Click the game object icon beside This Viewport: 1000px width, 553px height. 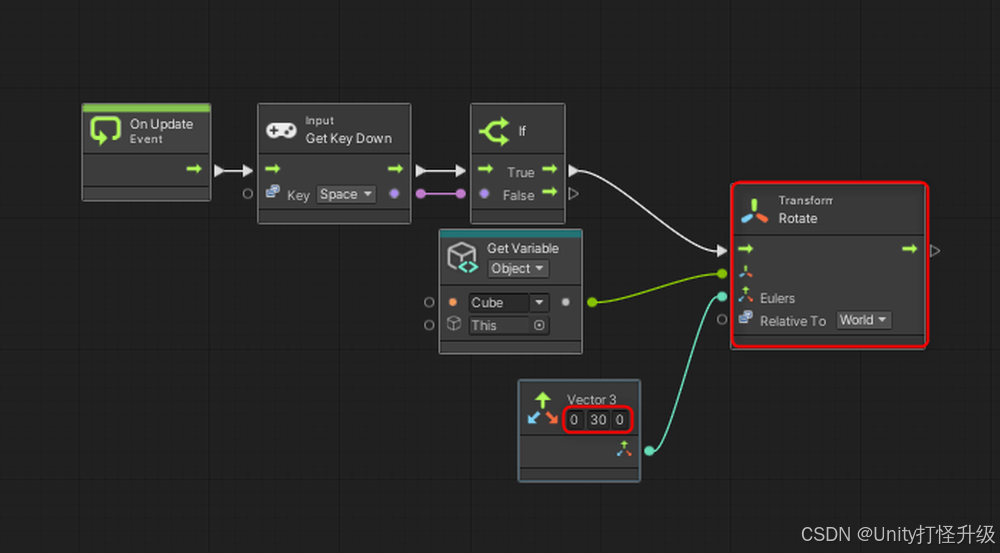(x=453, y=324)
